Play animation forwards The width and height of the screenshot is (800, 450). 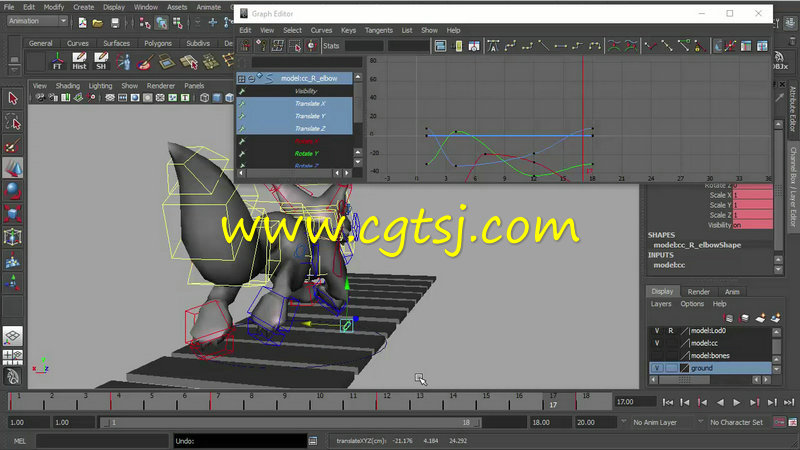(x=736, y=403)
